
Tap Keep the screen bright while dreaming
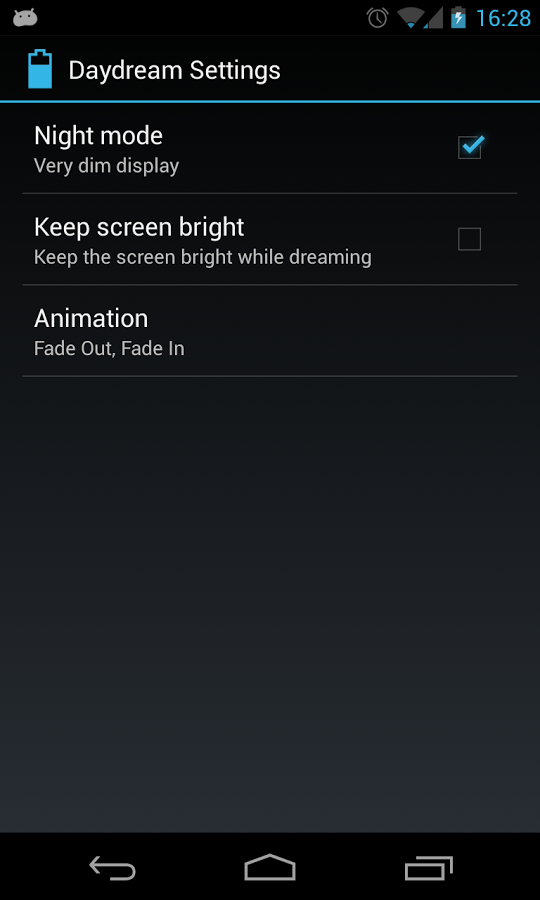click(x=203, y=257)
